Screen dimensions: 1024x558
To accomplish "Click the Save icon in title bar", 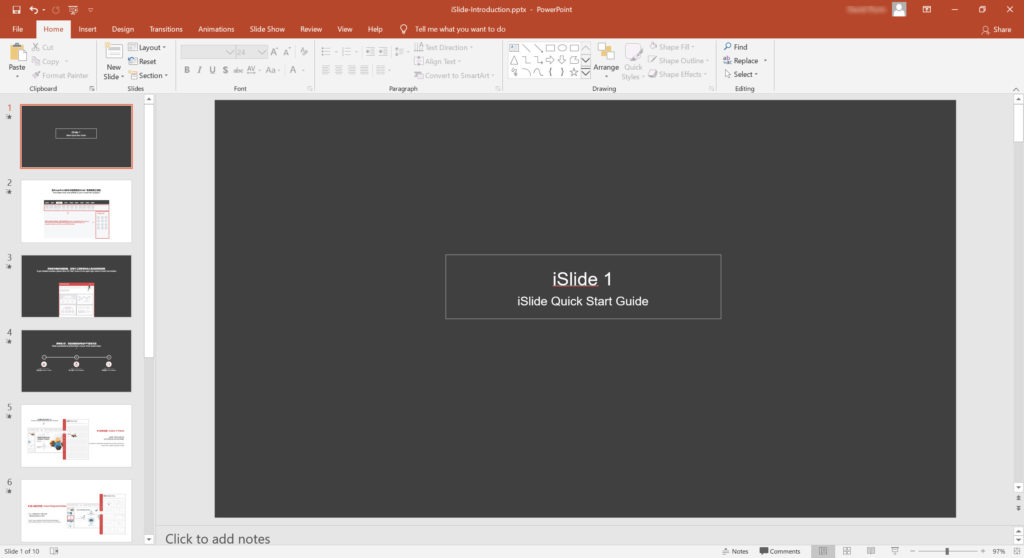I will 16,10.
